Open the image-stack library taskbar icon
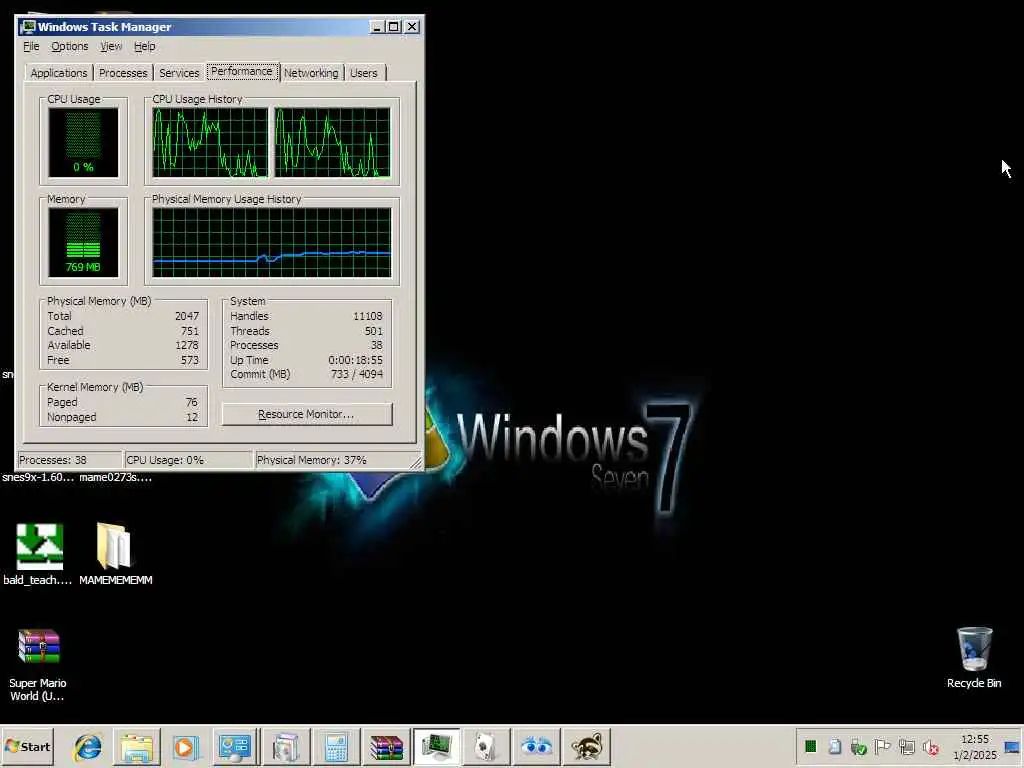The width and height of the screenshot is (1024, 768). [285, 747]
